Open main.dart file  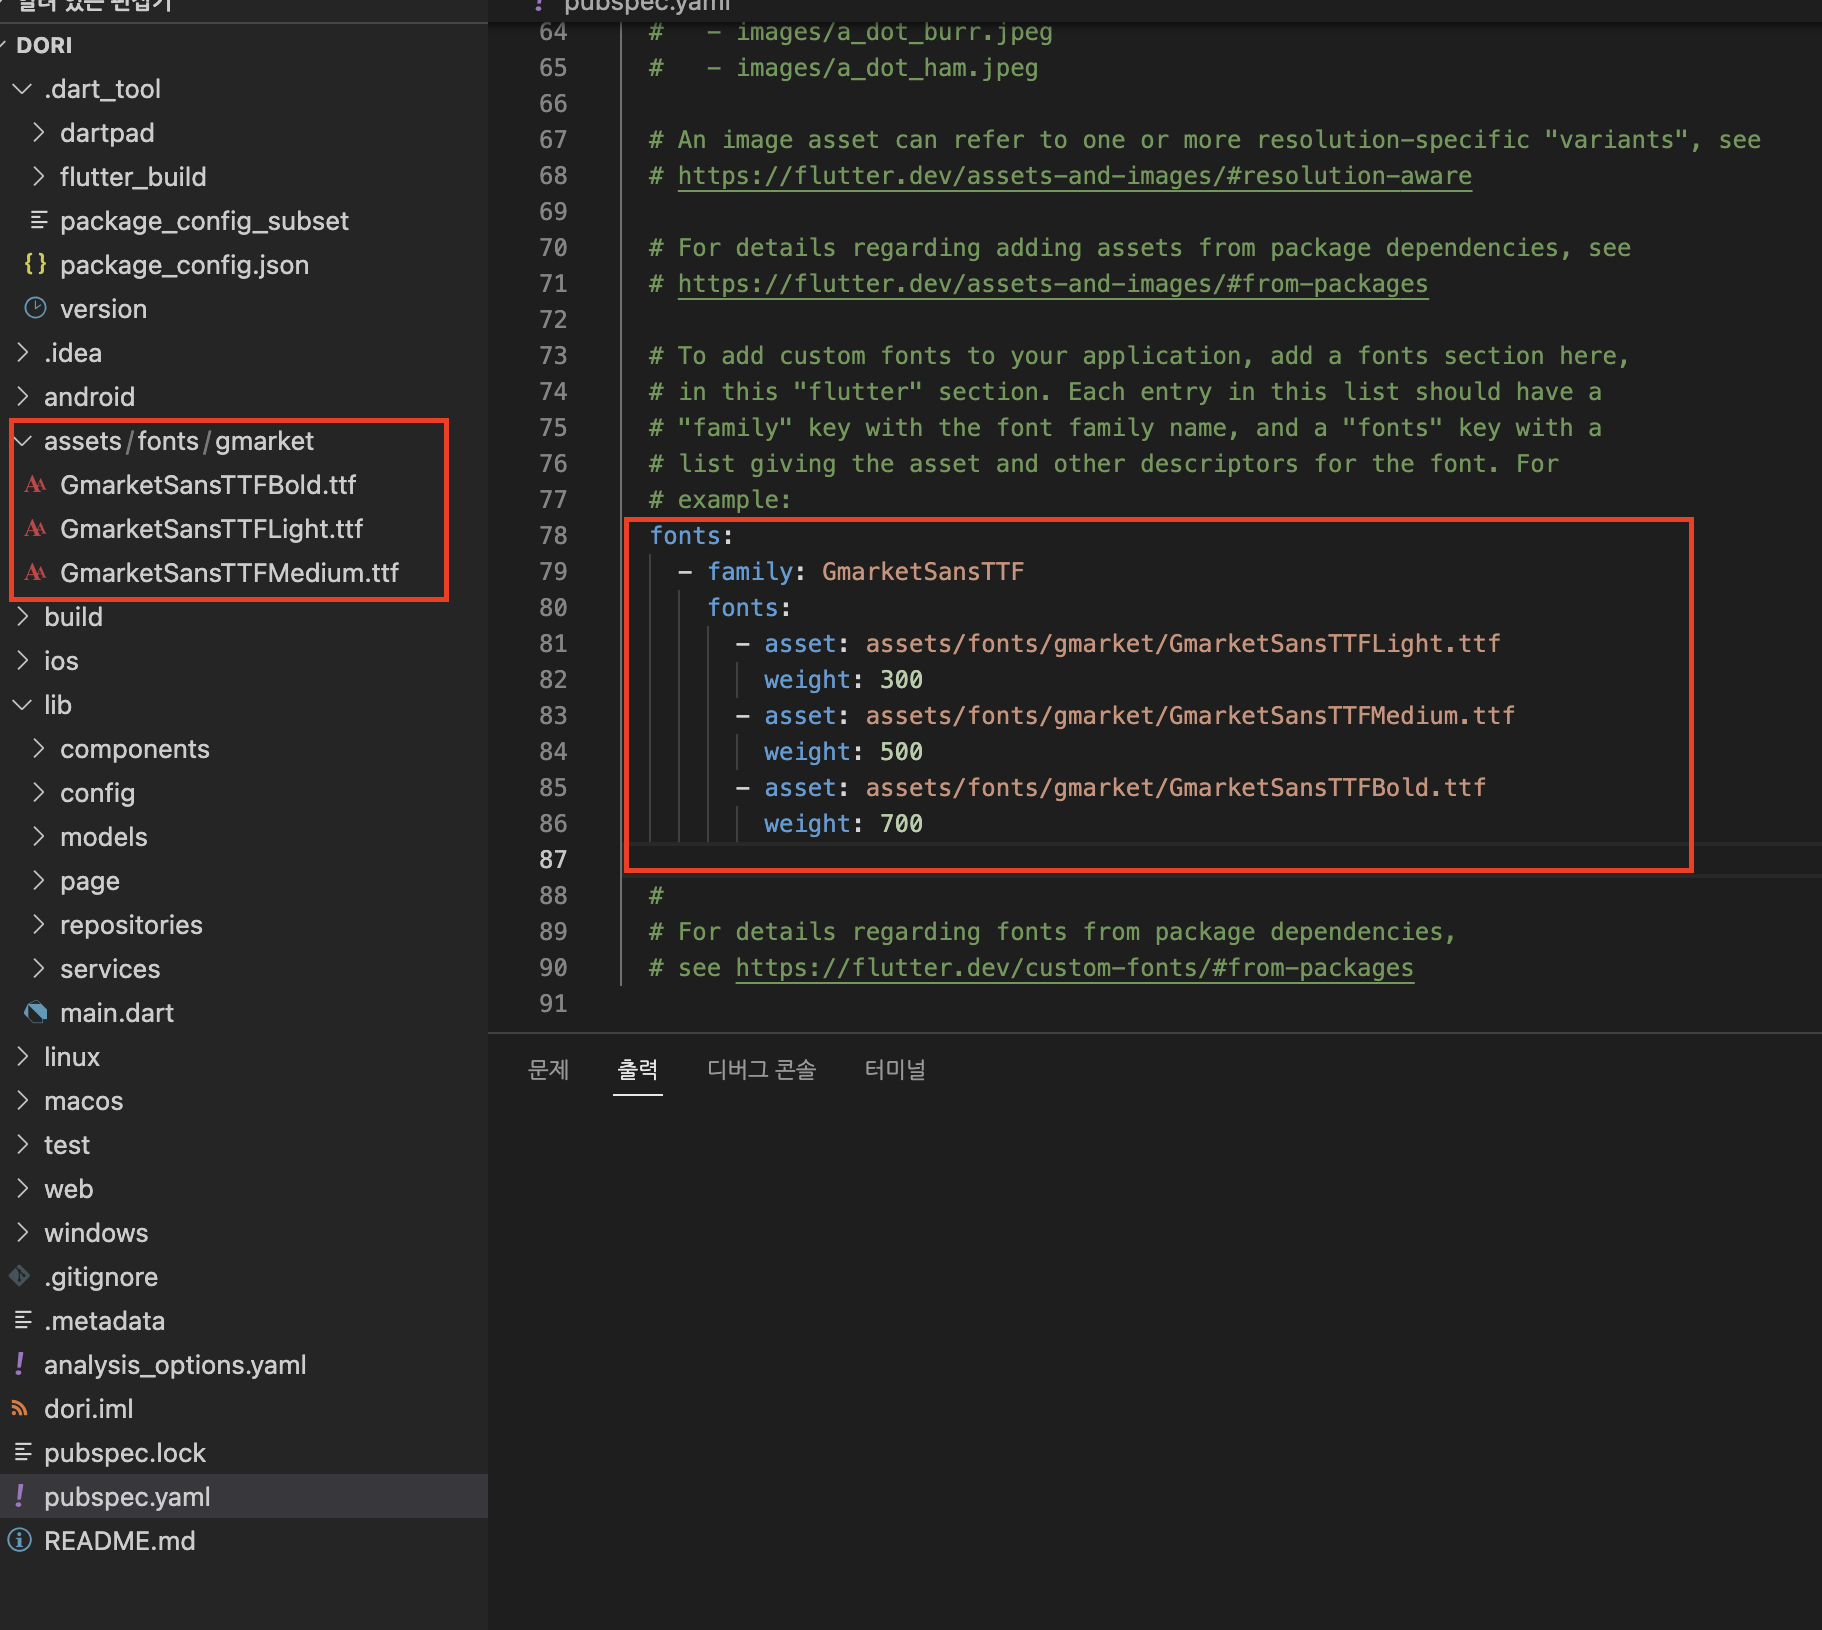[x=117, y=1013]
